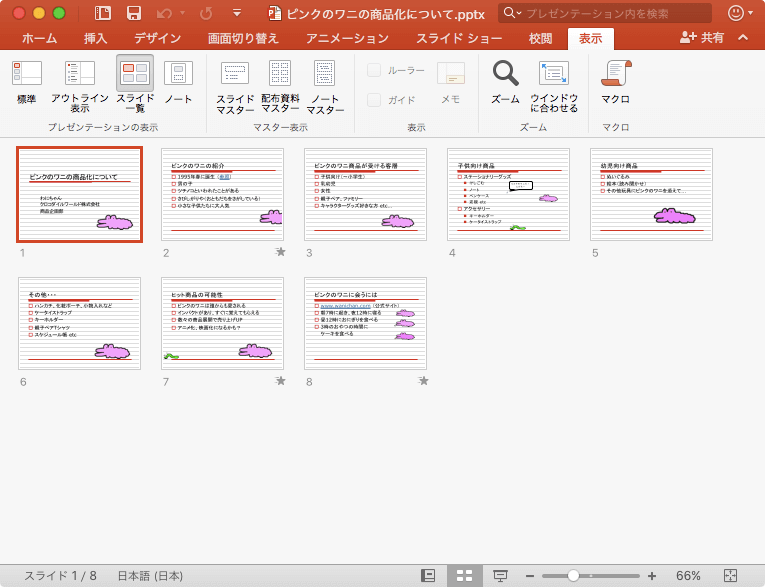Click the Redo/Repeat arrow icon
The width and height of the screenshot is (765, 587).
point(206,13)
